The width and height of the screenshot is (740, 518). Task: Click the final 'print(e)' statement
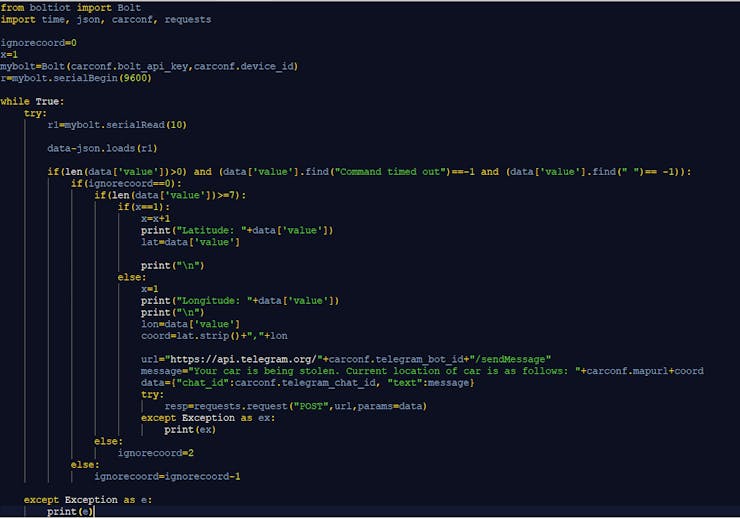[x=70, y=511]
